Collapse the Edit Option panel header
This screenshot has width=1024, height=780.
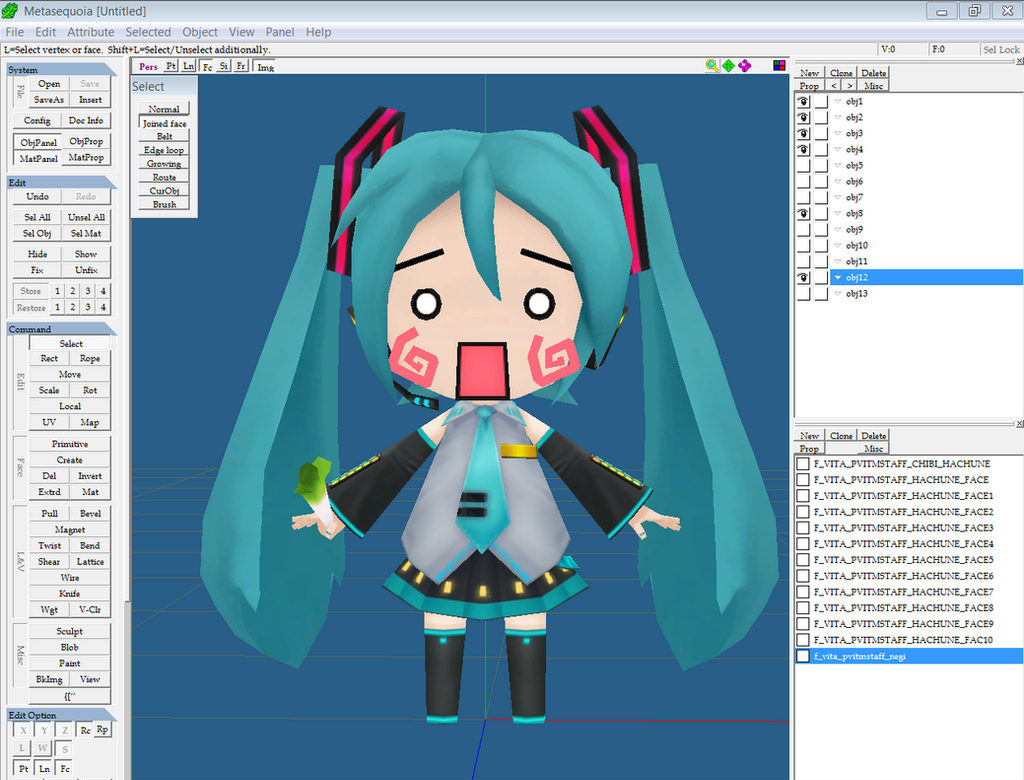[x=61, y=715]
